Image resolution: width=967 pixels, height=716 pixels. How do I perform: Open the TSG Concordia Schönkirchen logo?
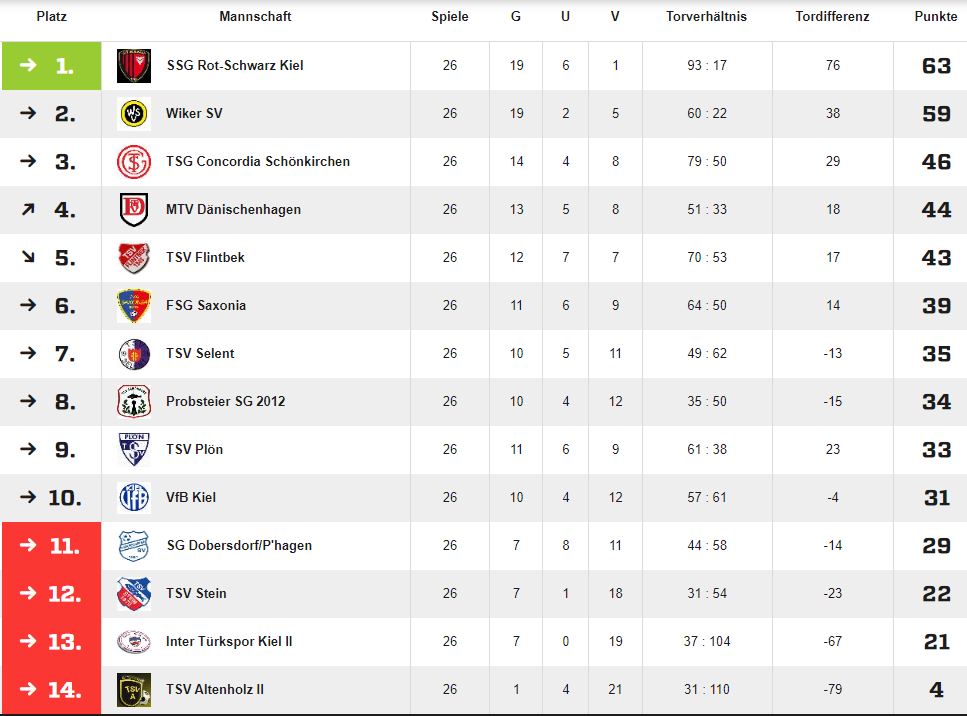[134, 162]
